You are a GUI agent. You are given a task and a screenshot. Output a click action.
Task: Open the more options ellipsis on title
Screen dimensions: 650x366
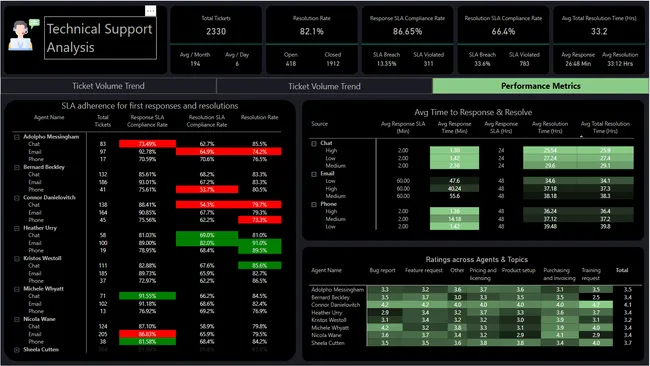pos(150,10)
